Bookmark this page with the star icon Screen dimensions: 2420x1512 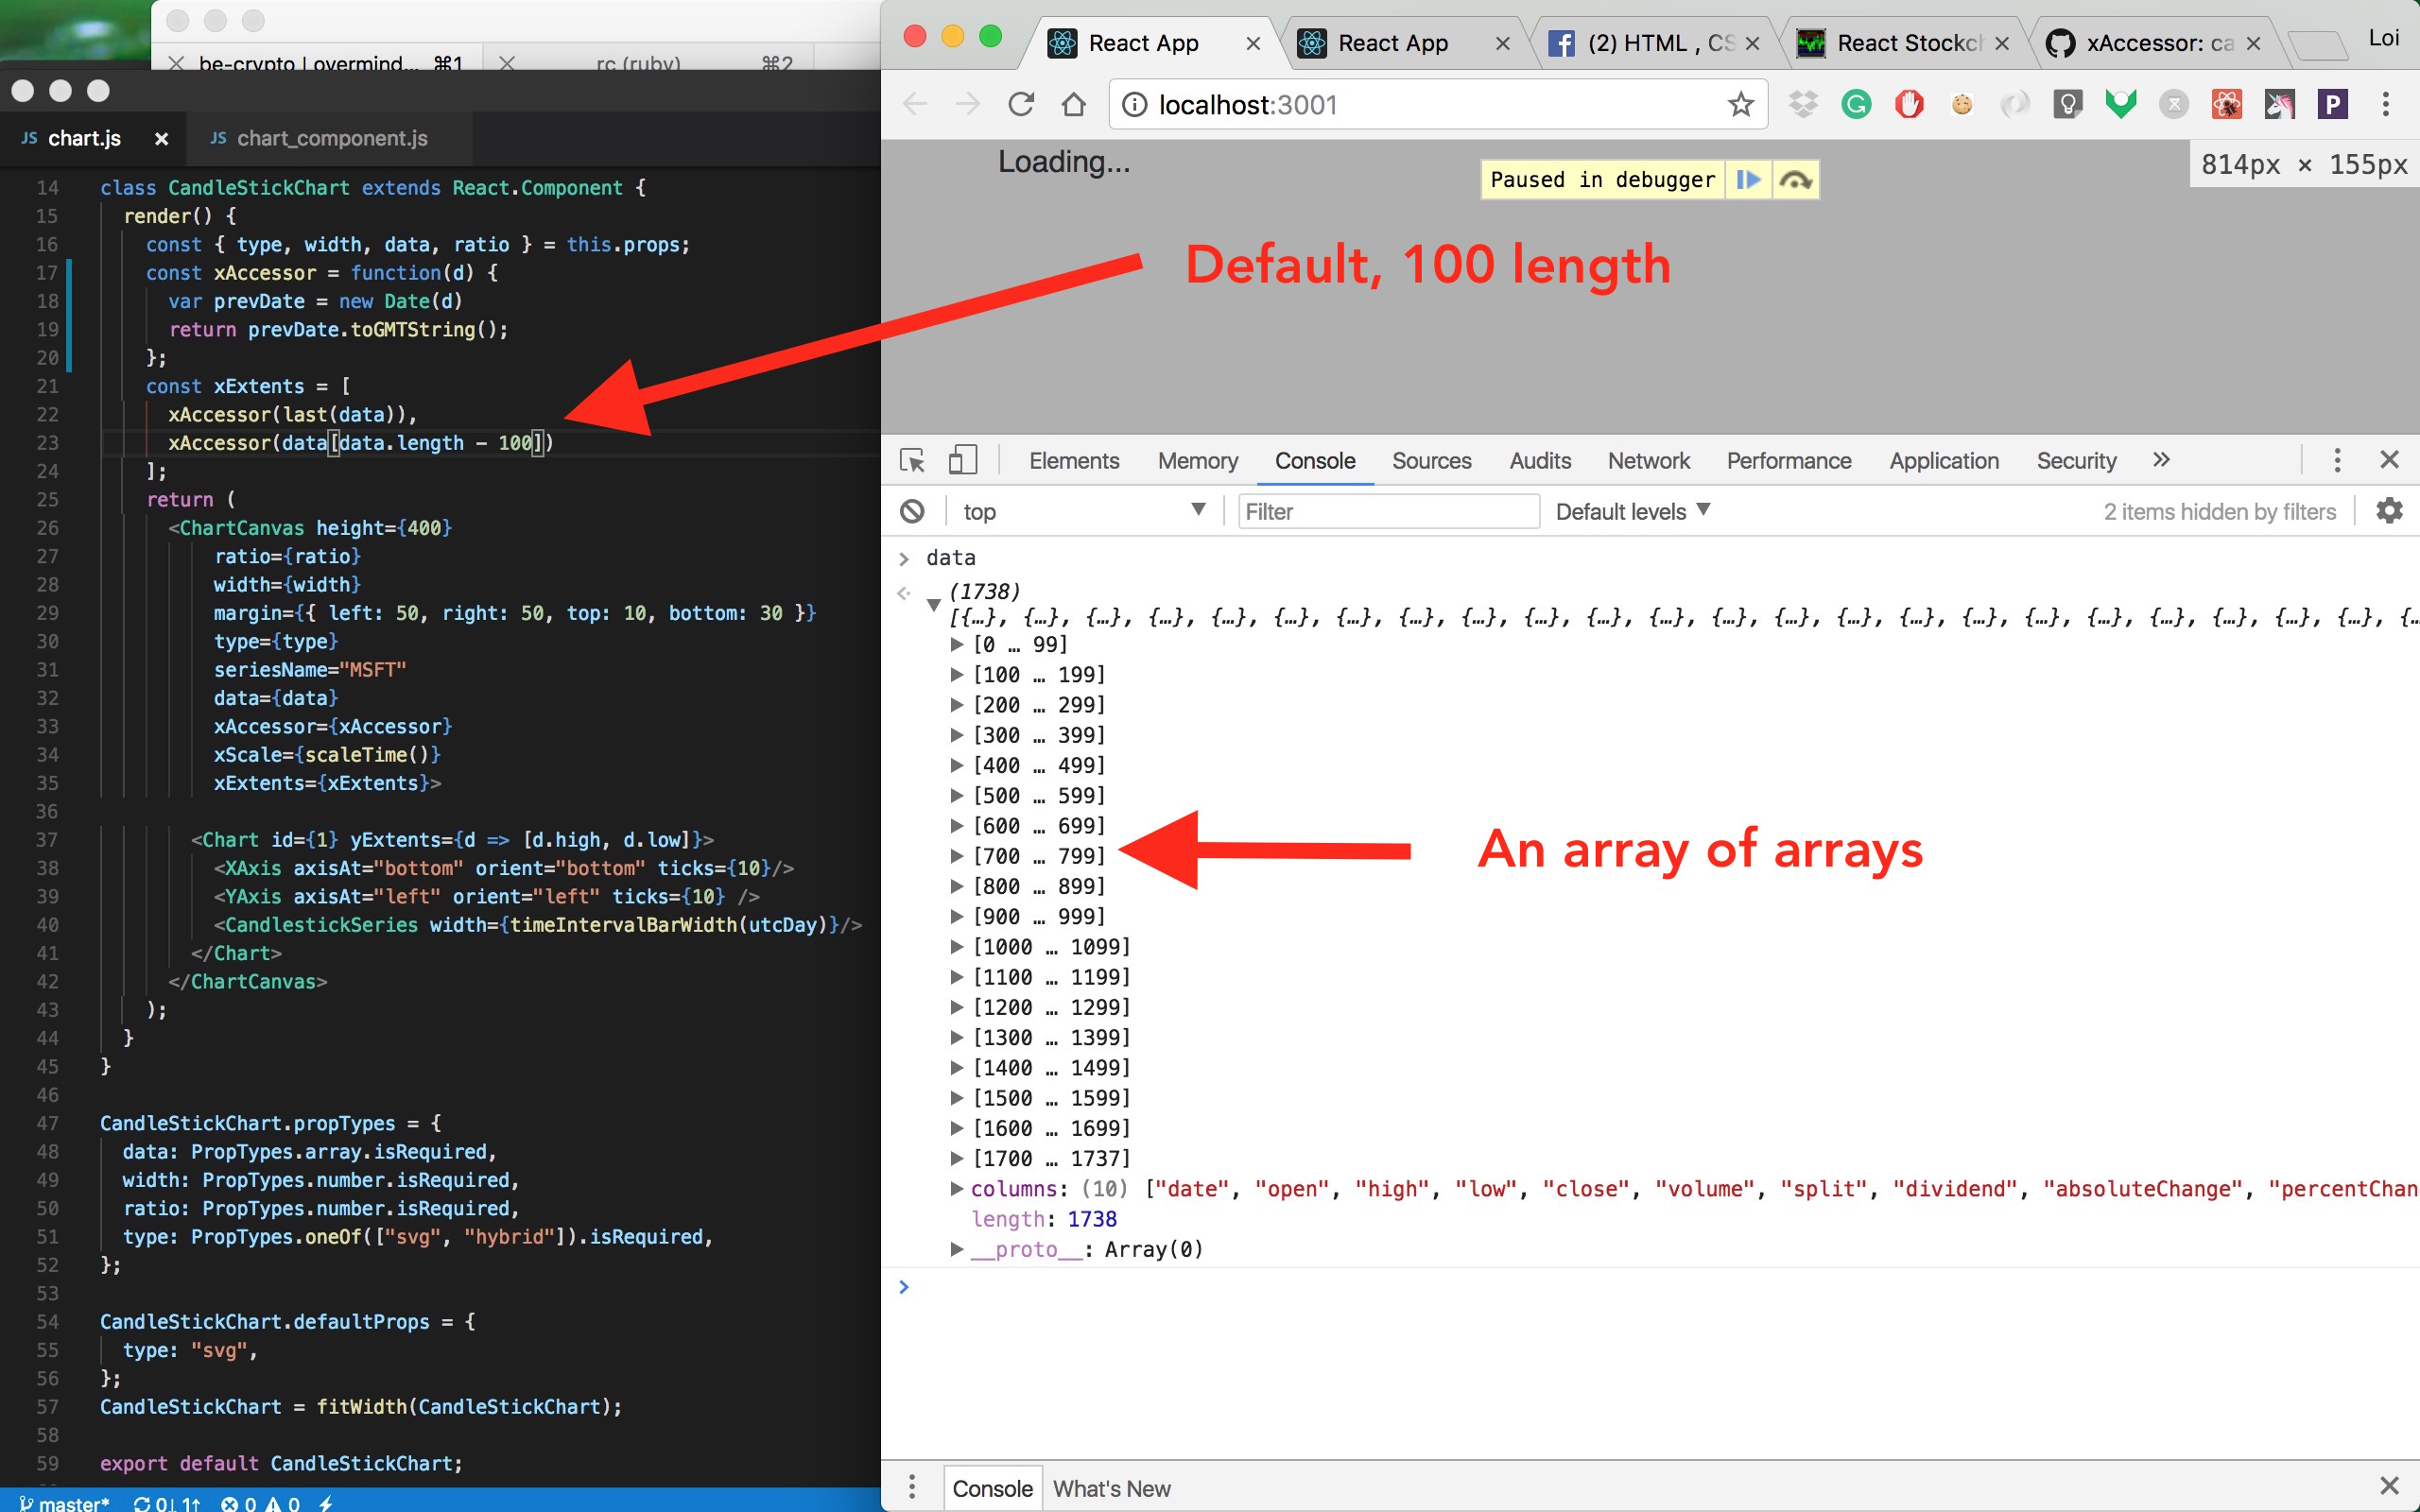[1741, 104]
